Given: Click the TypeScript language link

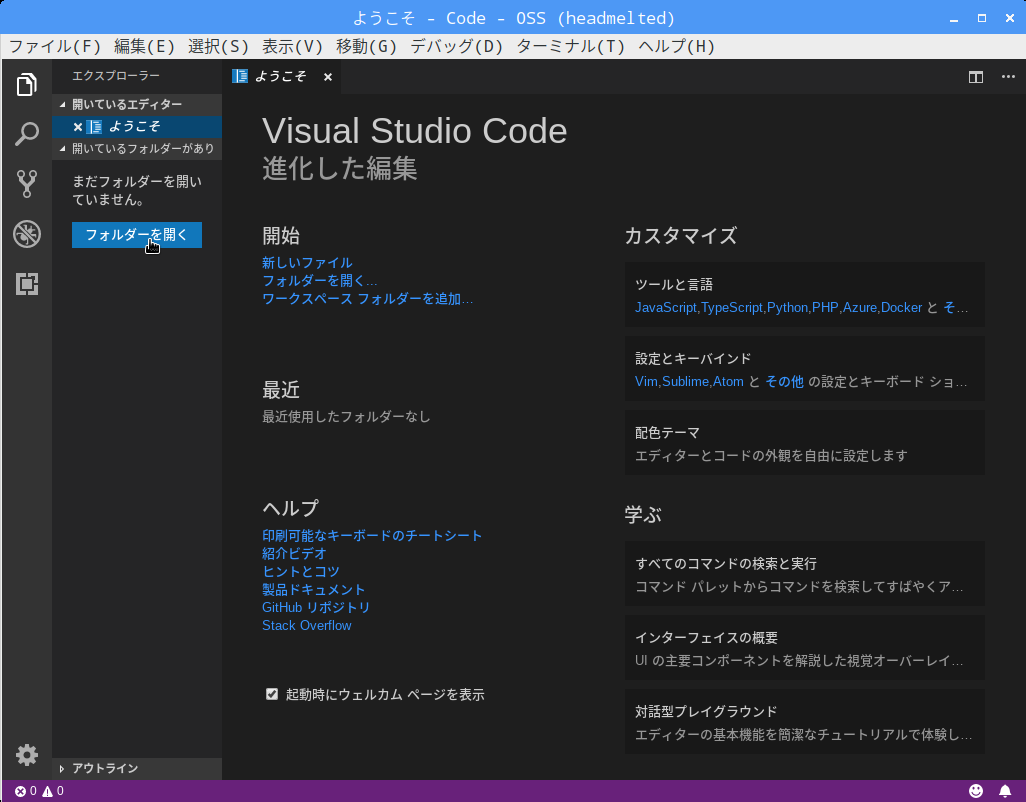Looking at the screenshot, I should [732, 307].
